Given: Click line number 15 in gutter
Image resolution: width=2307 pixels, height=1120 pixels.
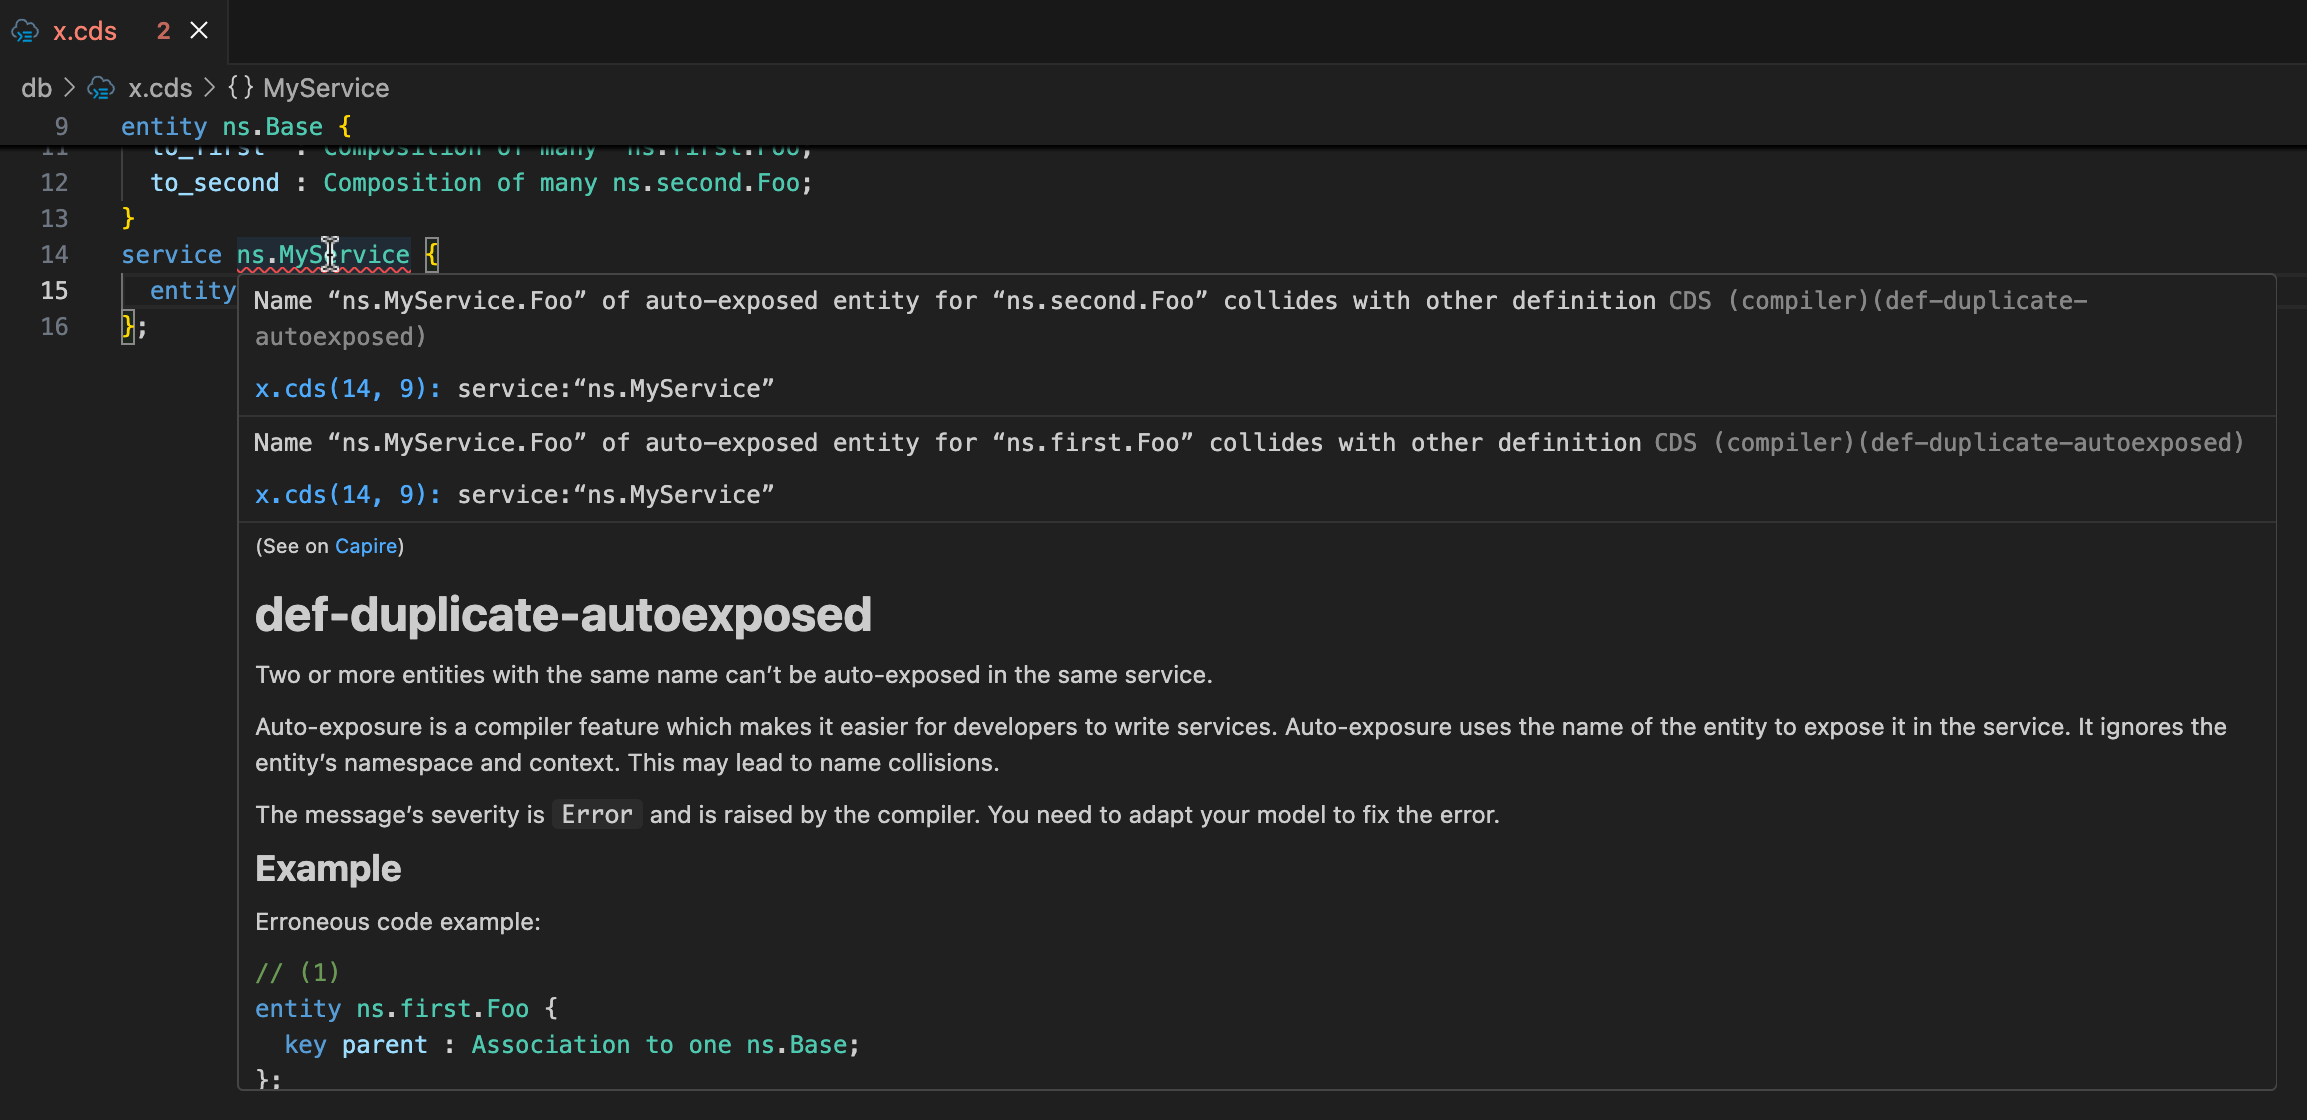Looking at the screenshot, I should pyautogui.click(x=54, y=291).
